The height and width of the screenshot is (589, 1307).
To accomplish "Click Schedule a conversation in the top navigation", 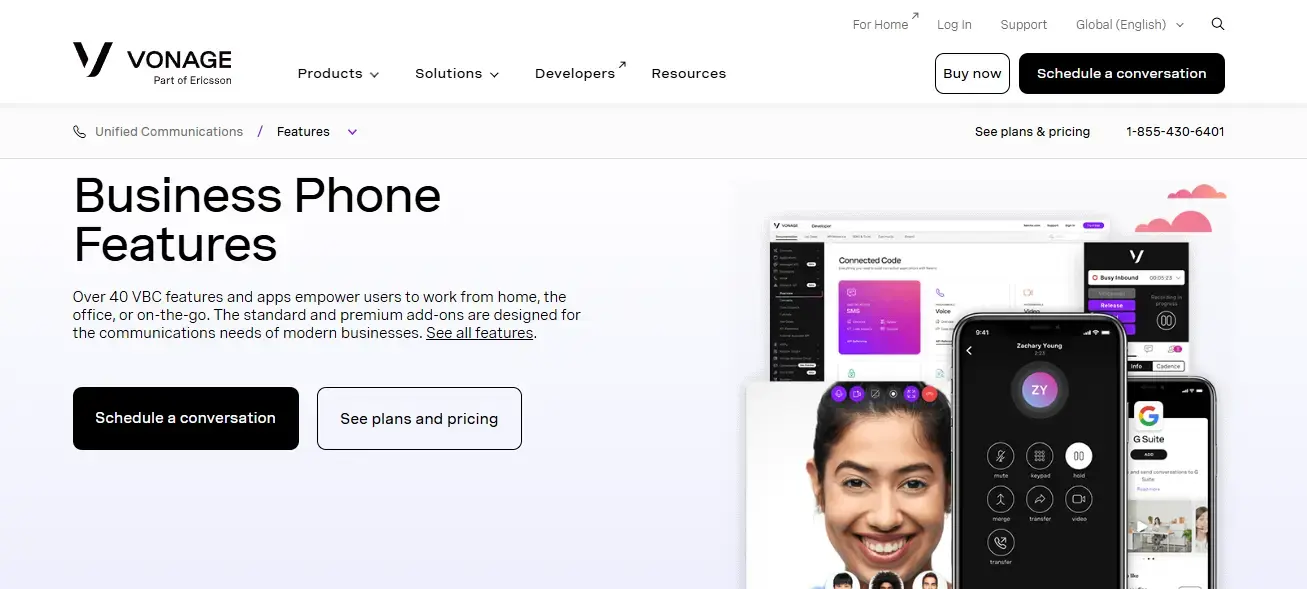I will coord(1122,73).
